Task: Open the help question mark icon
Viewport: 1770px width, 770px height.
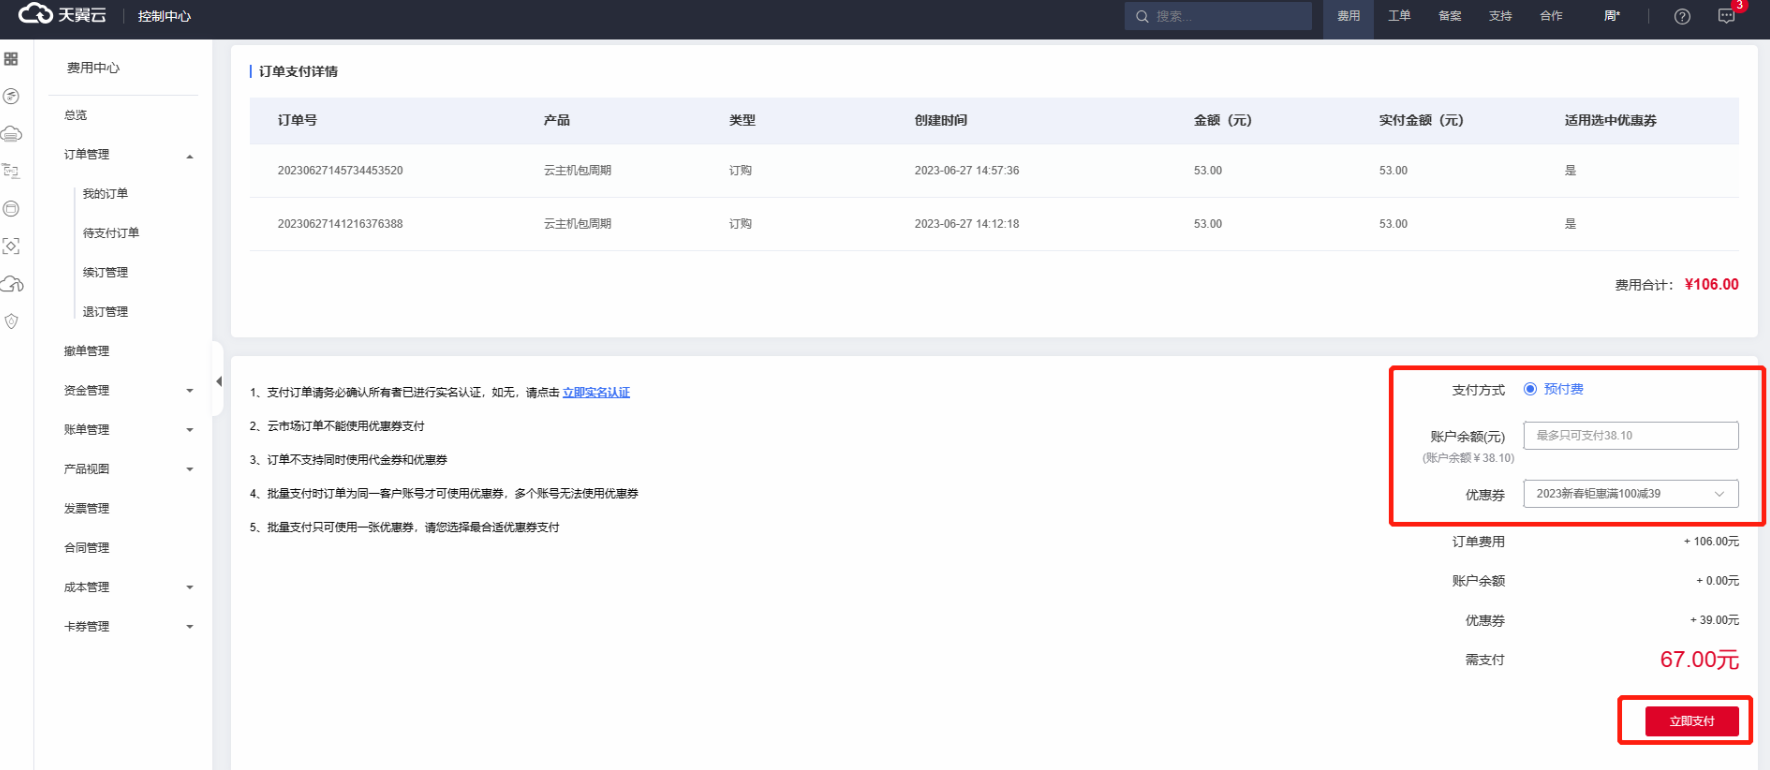Action: tap(1682, 16)
